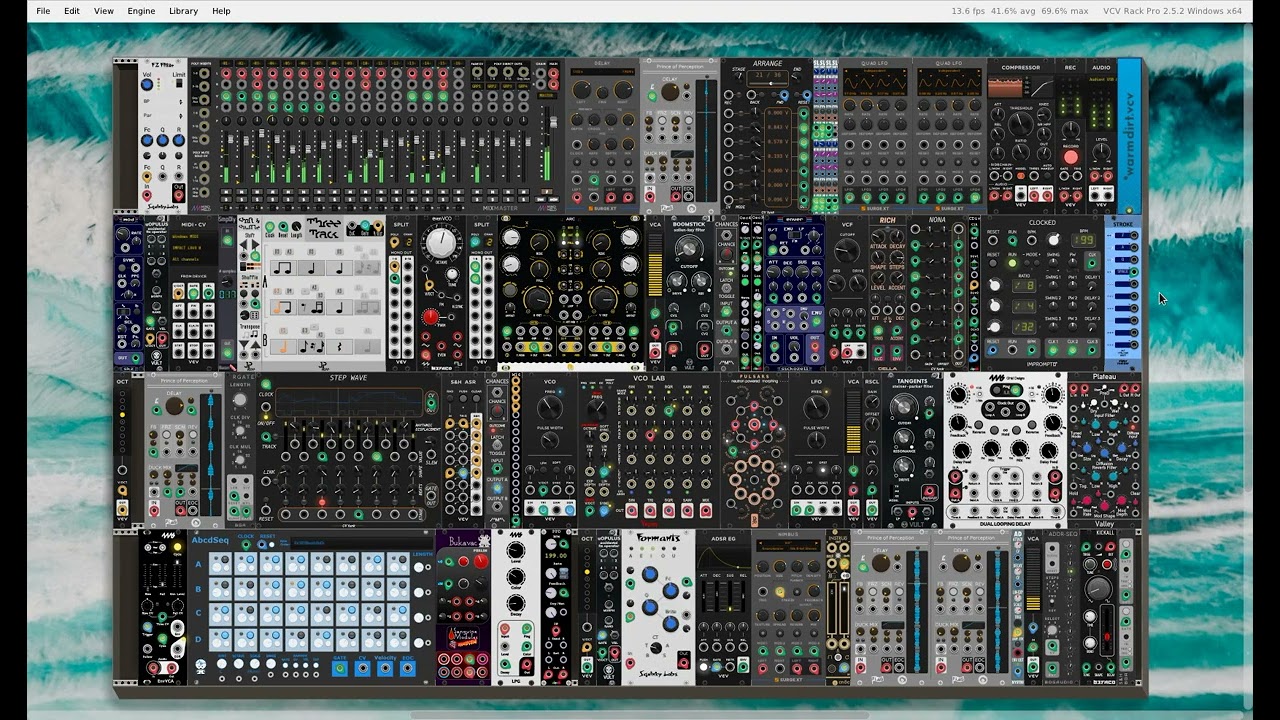Select the Step Wave CLOCK jack
This screenshot has width=1280, height=720.
[x=266, y=384]
